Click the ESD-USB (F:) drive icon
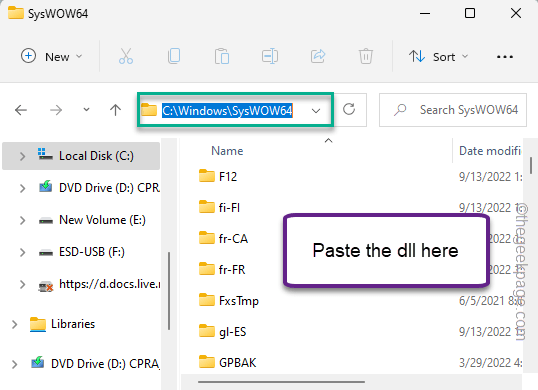 (46, 253)
